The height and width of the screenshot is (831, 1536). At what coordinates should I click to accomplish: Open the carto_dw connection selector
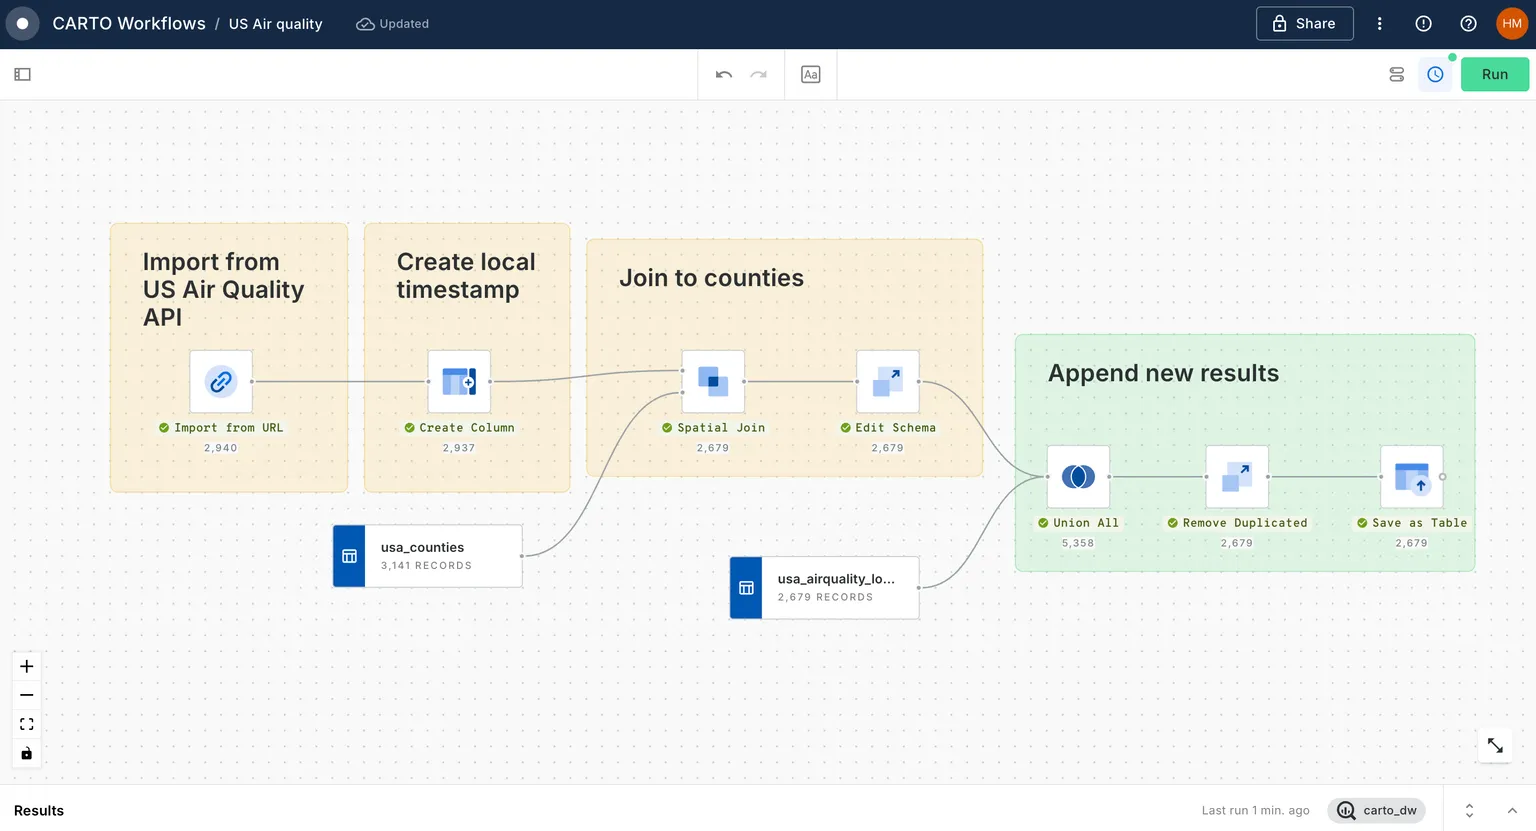pos(1377,810)
